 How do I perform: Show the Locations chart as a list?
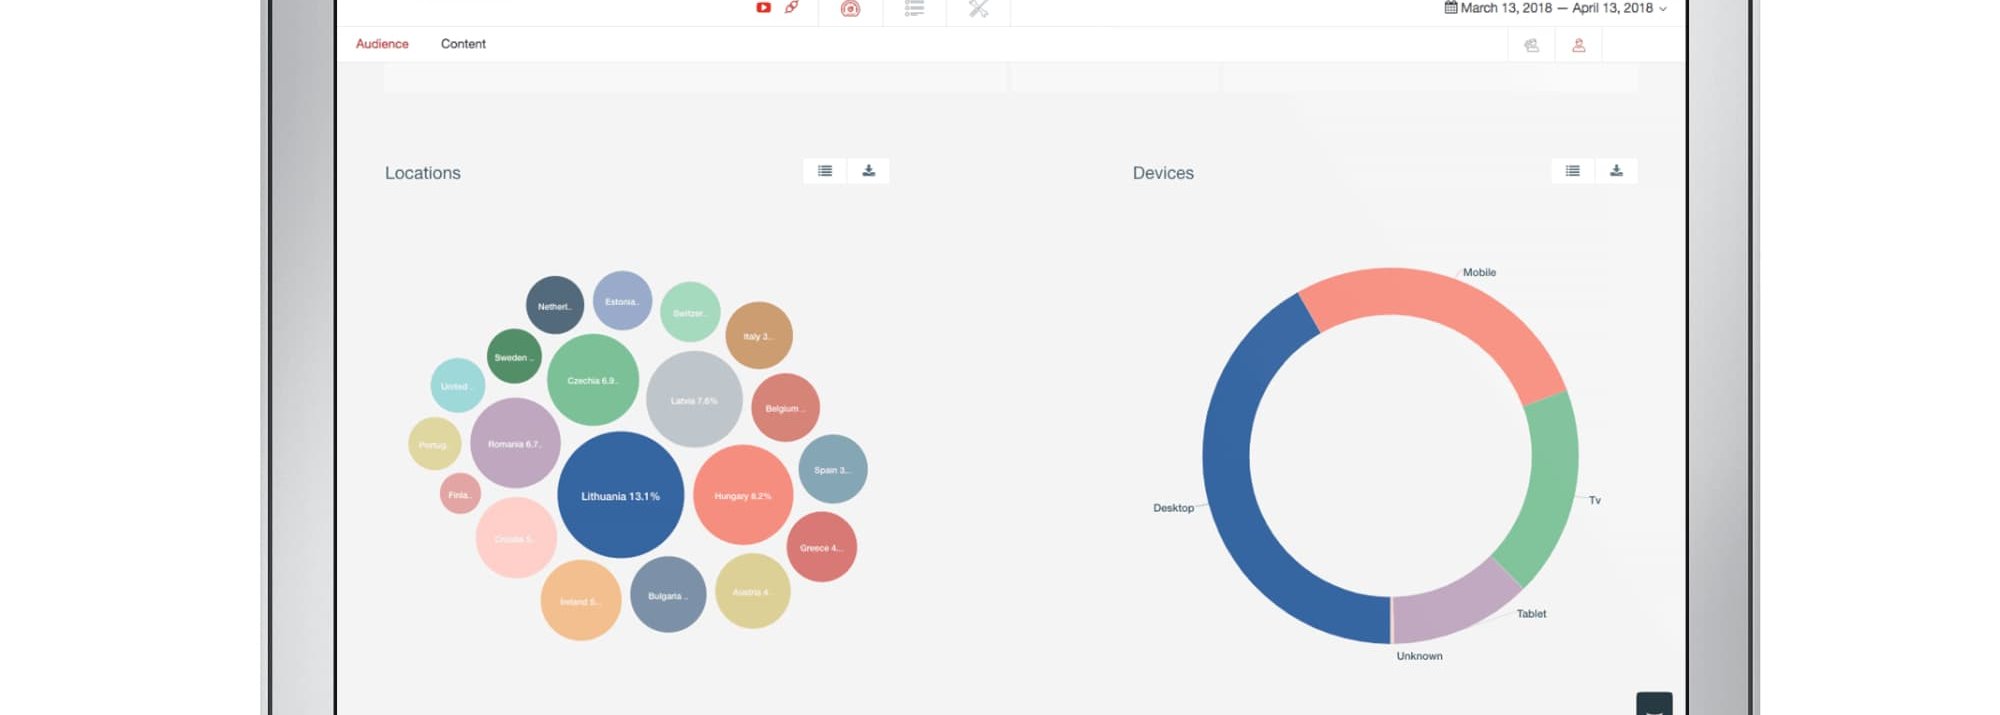(825, 171)
